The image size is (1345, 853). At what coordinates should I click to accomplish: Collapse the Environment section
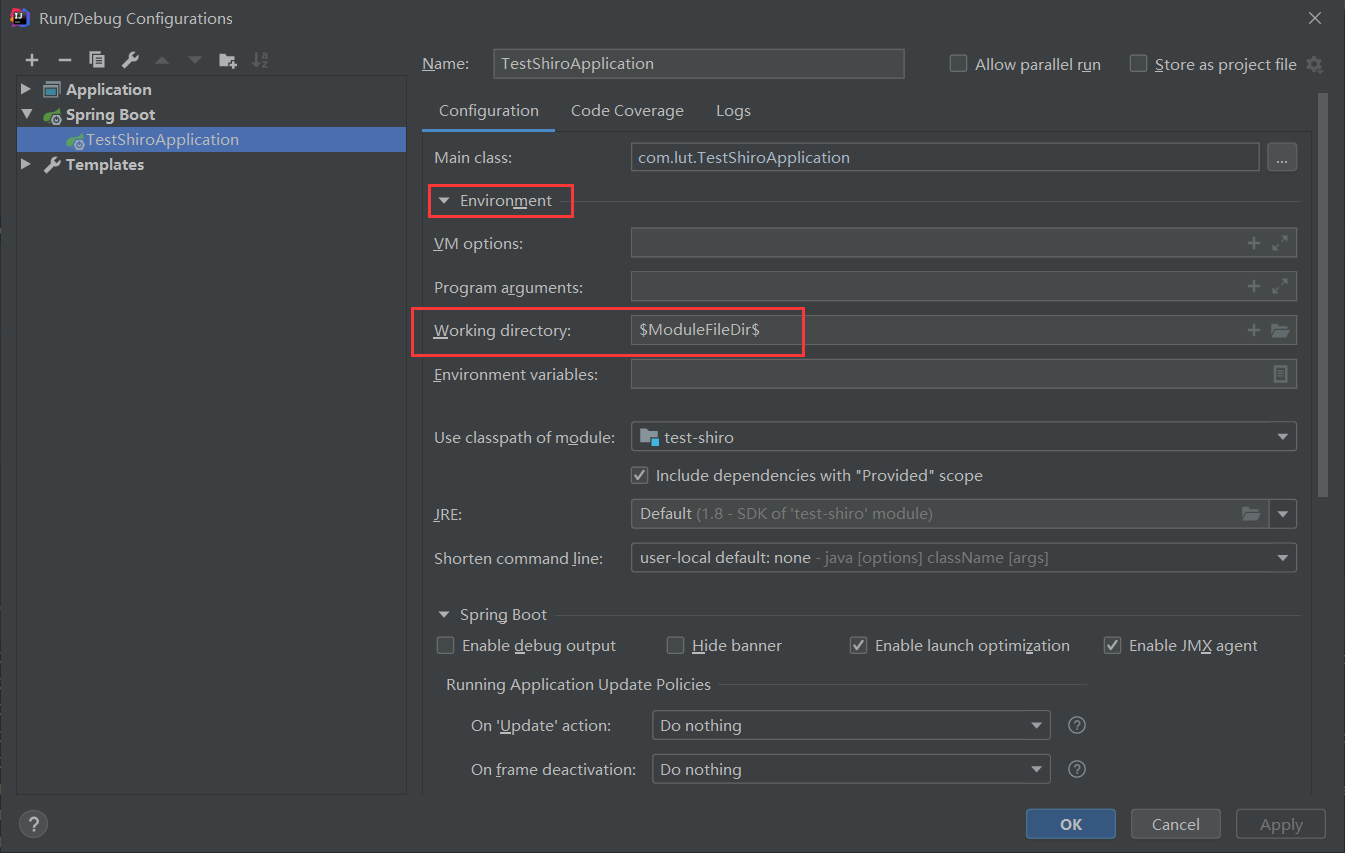(444, 201)
